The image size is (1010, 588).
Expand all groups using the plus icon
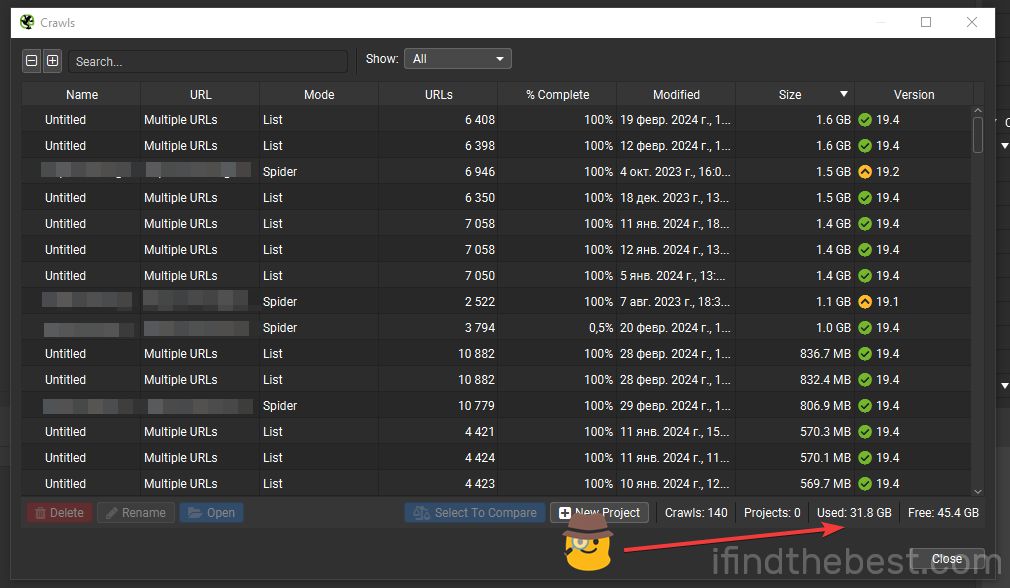[x=52, y=60]
